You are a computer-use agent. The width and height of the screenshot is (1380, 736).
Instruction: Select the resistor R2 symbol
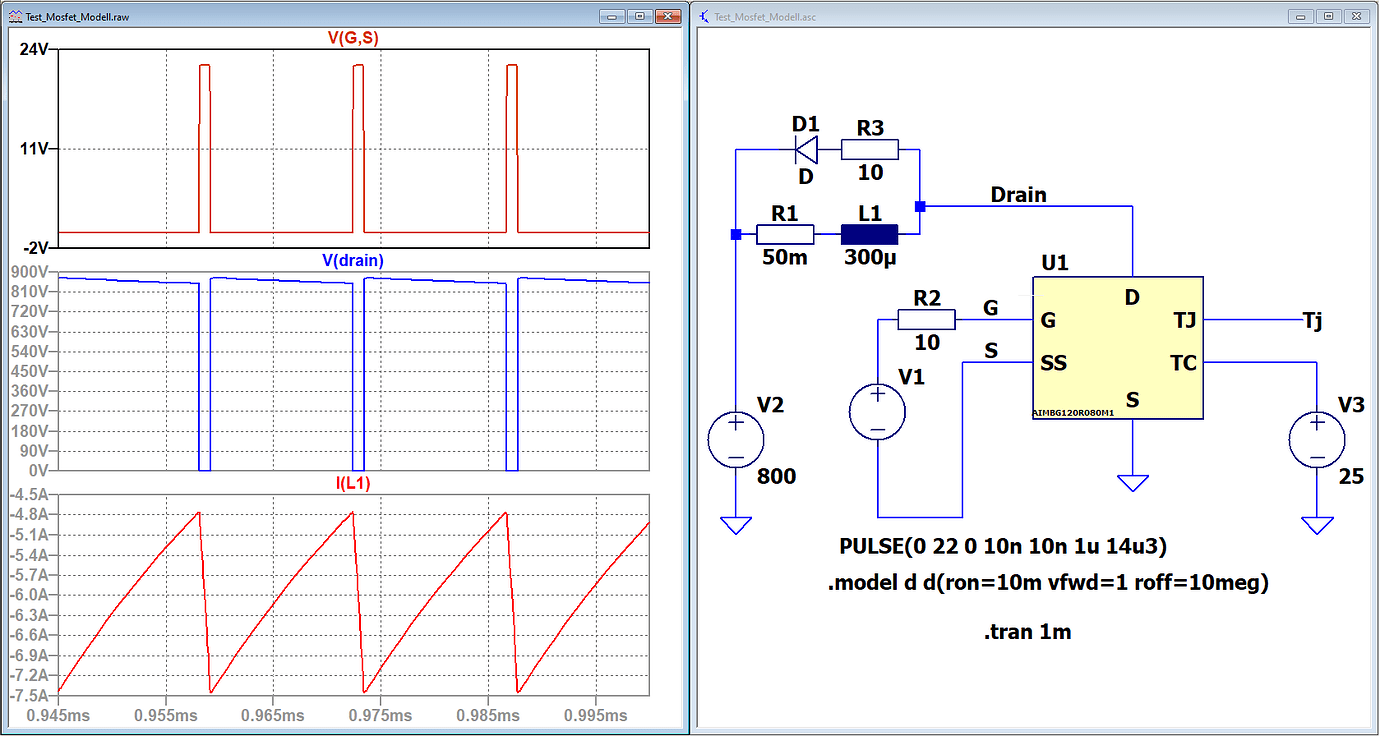click(x=926, y=321)
